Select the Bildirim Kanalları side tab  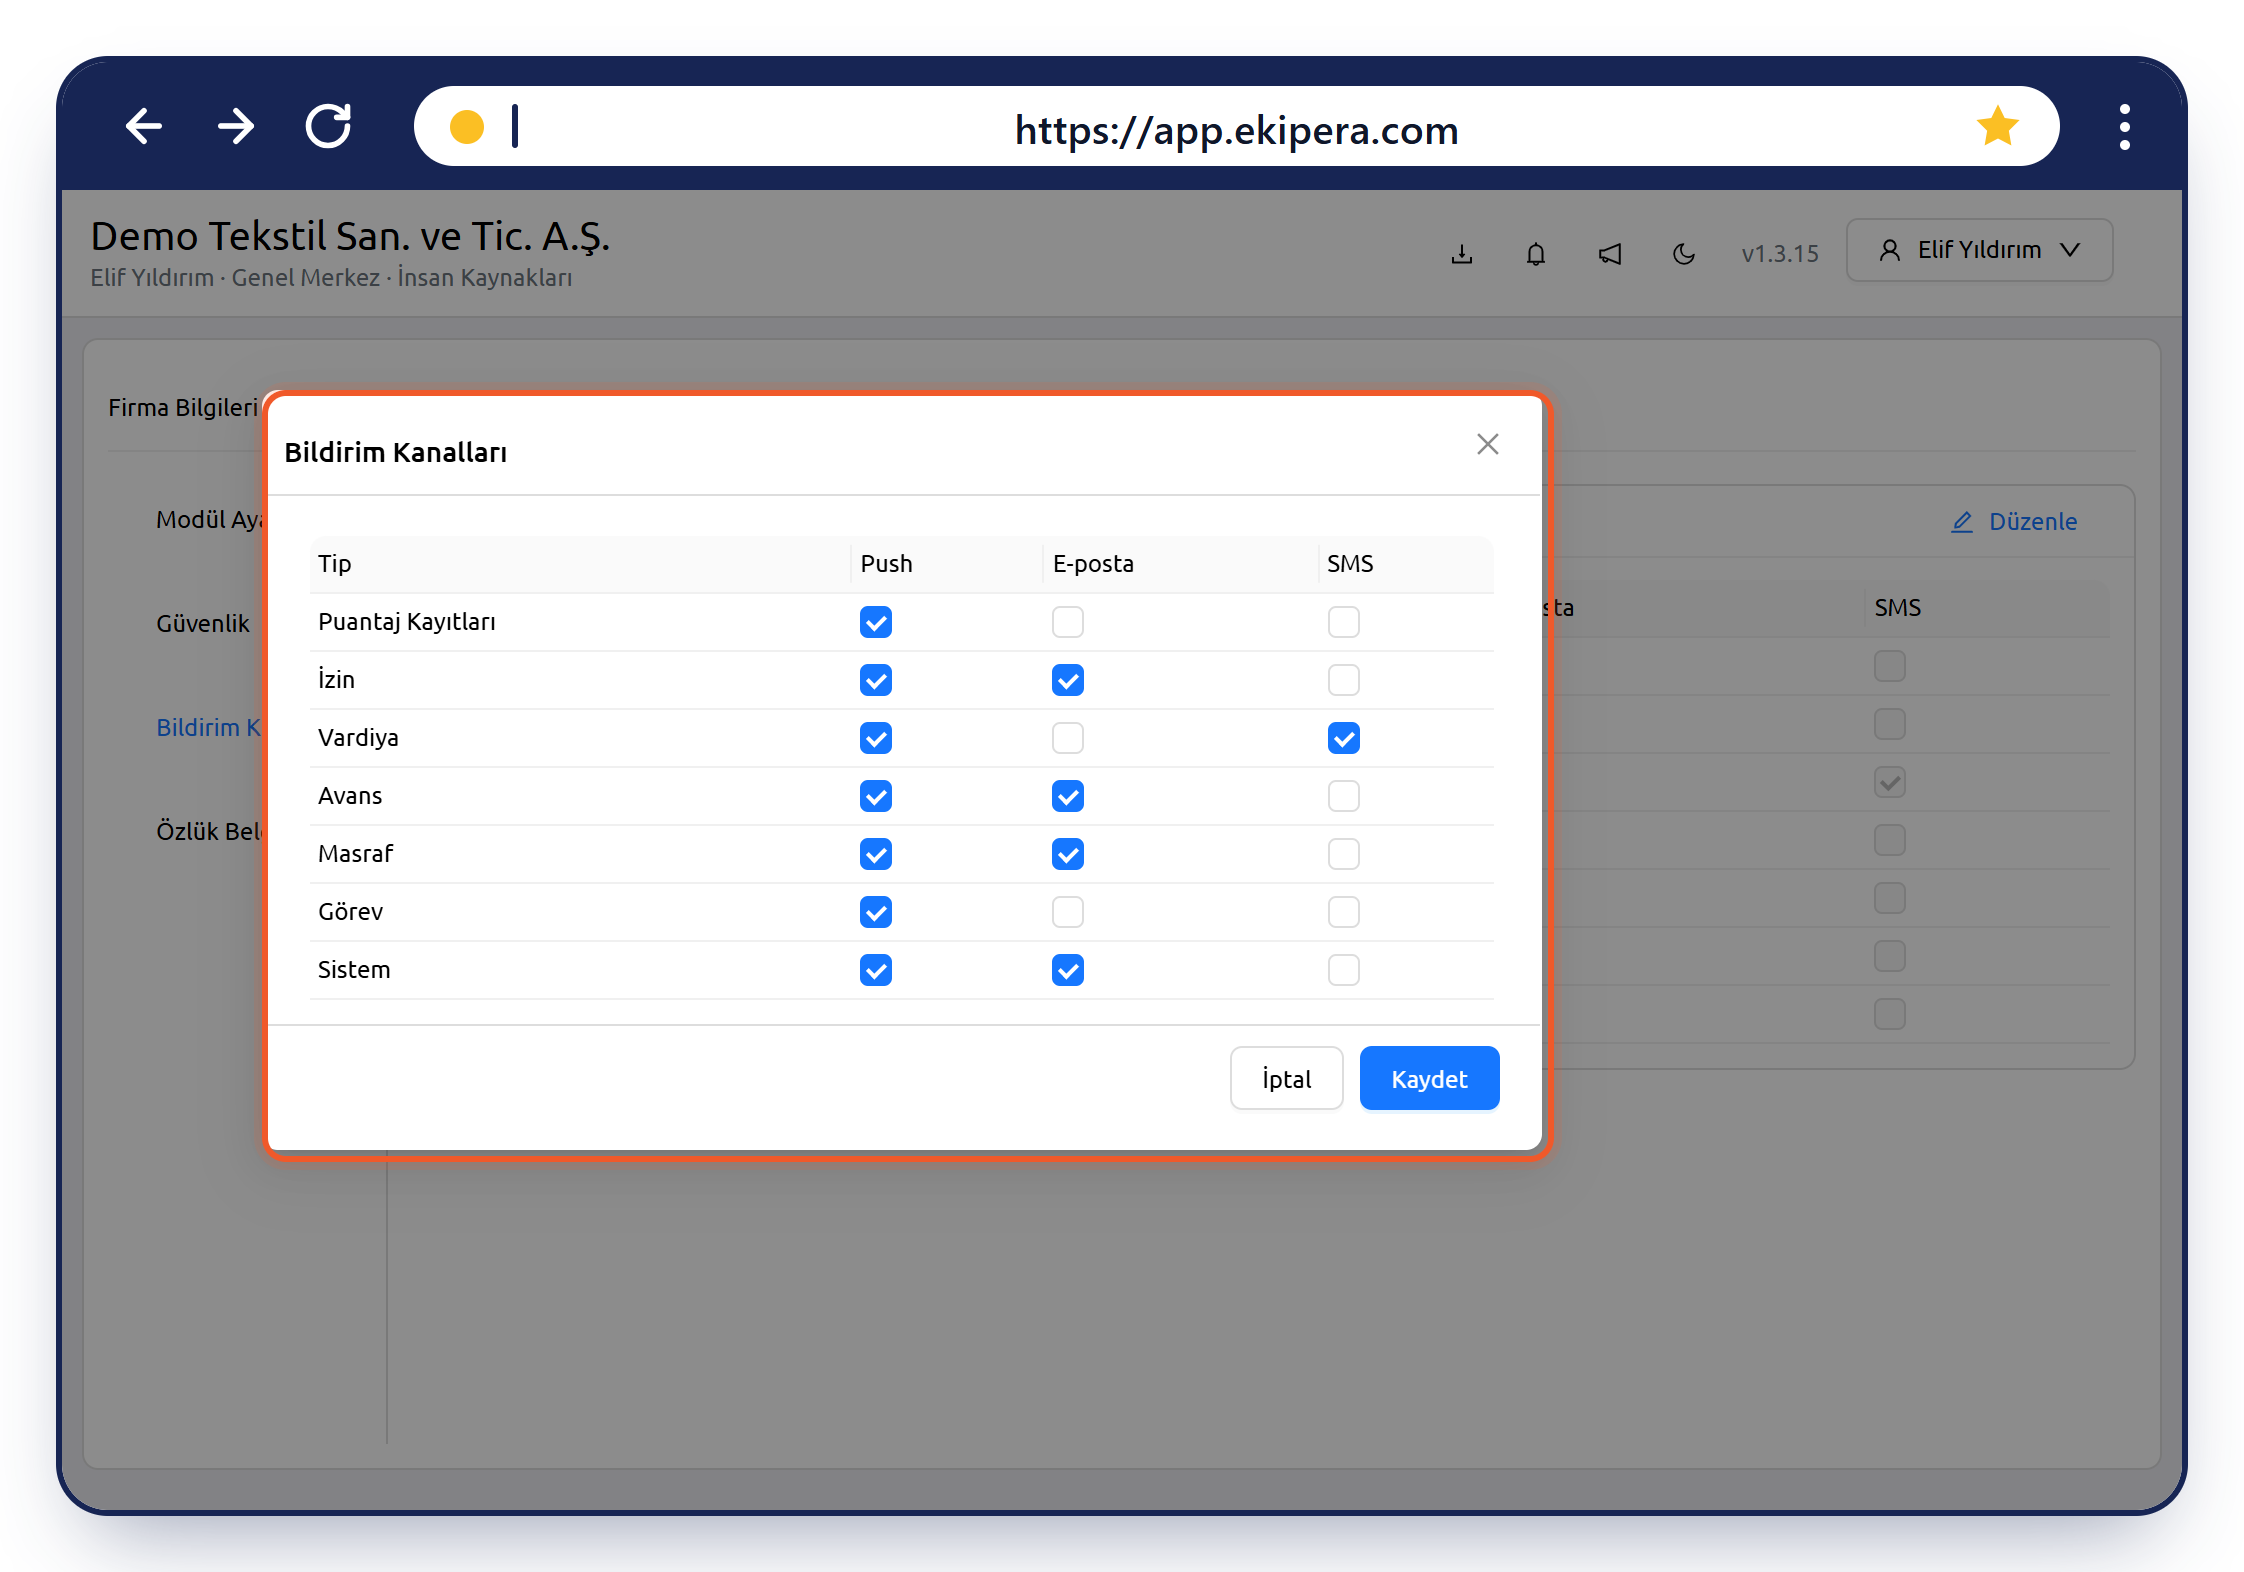pyautogui.click(x=208, y=728)
